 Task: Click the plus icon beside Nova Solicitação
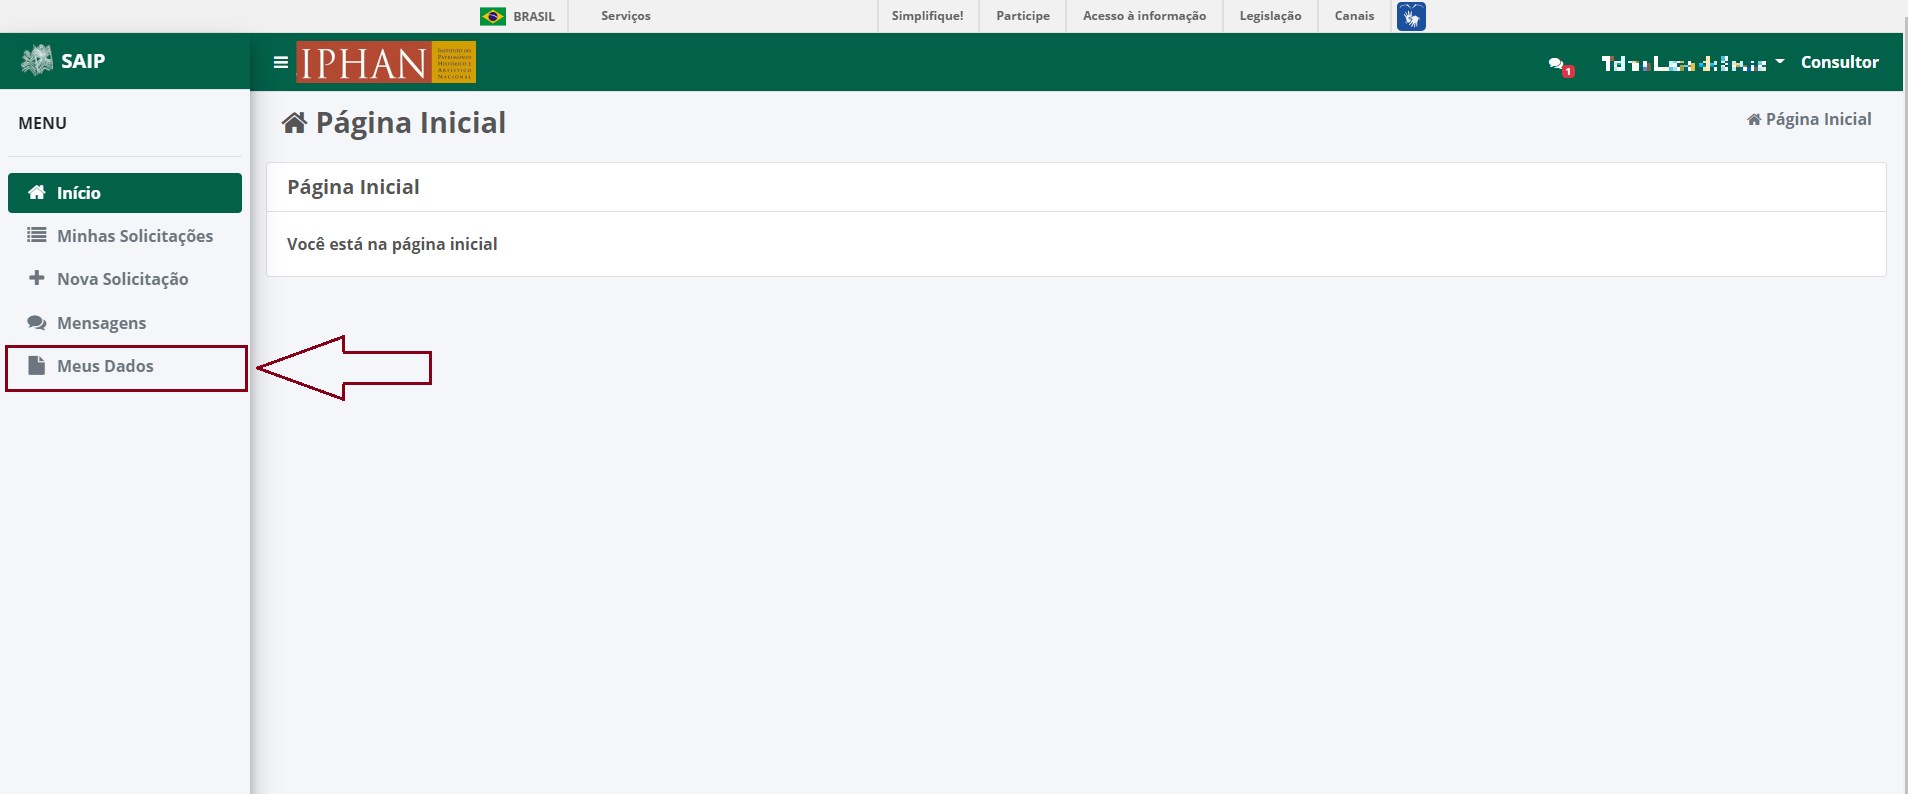[37, 278]
